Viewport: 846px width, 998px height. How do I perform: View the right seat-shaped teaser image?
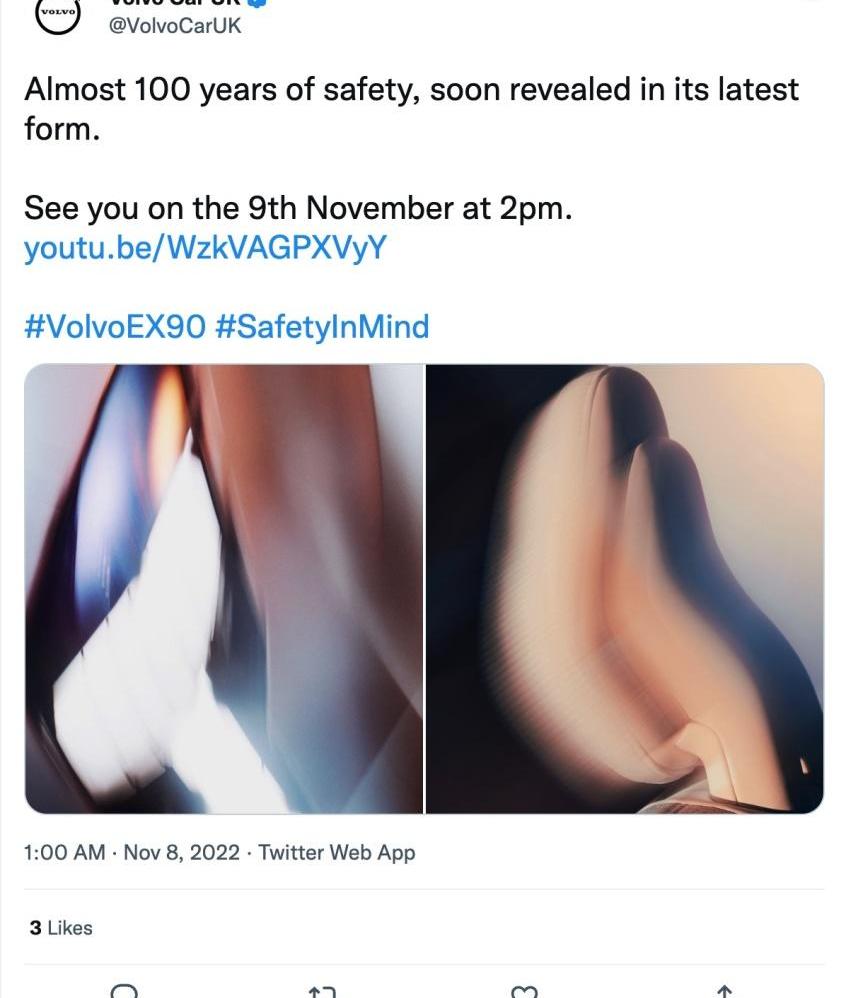point(624,589)
